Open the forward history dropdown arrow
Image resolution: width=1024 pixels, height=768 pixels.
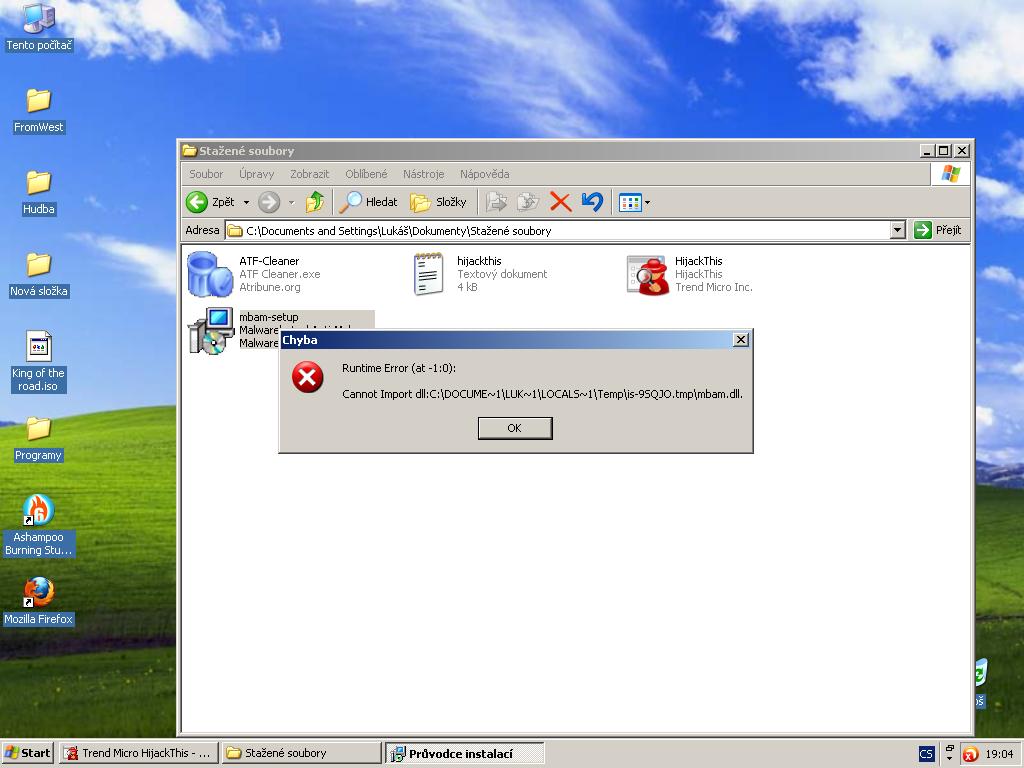click(x=291, y=202)
